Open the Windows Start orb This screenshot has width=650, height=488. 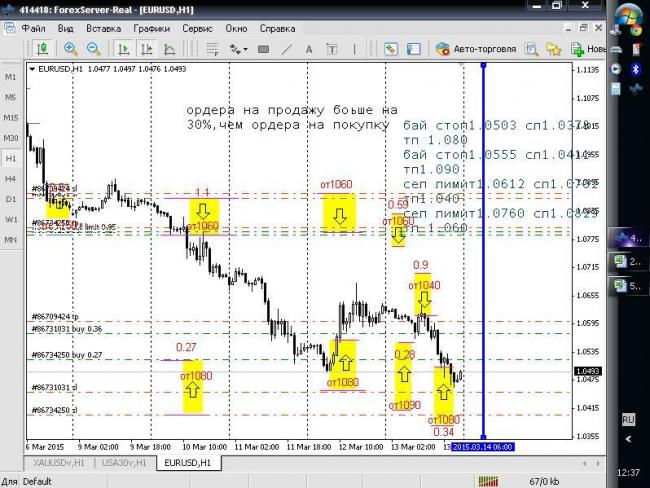pyautogui.click(x=628, y=15)
